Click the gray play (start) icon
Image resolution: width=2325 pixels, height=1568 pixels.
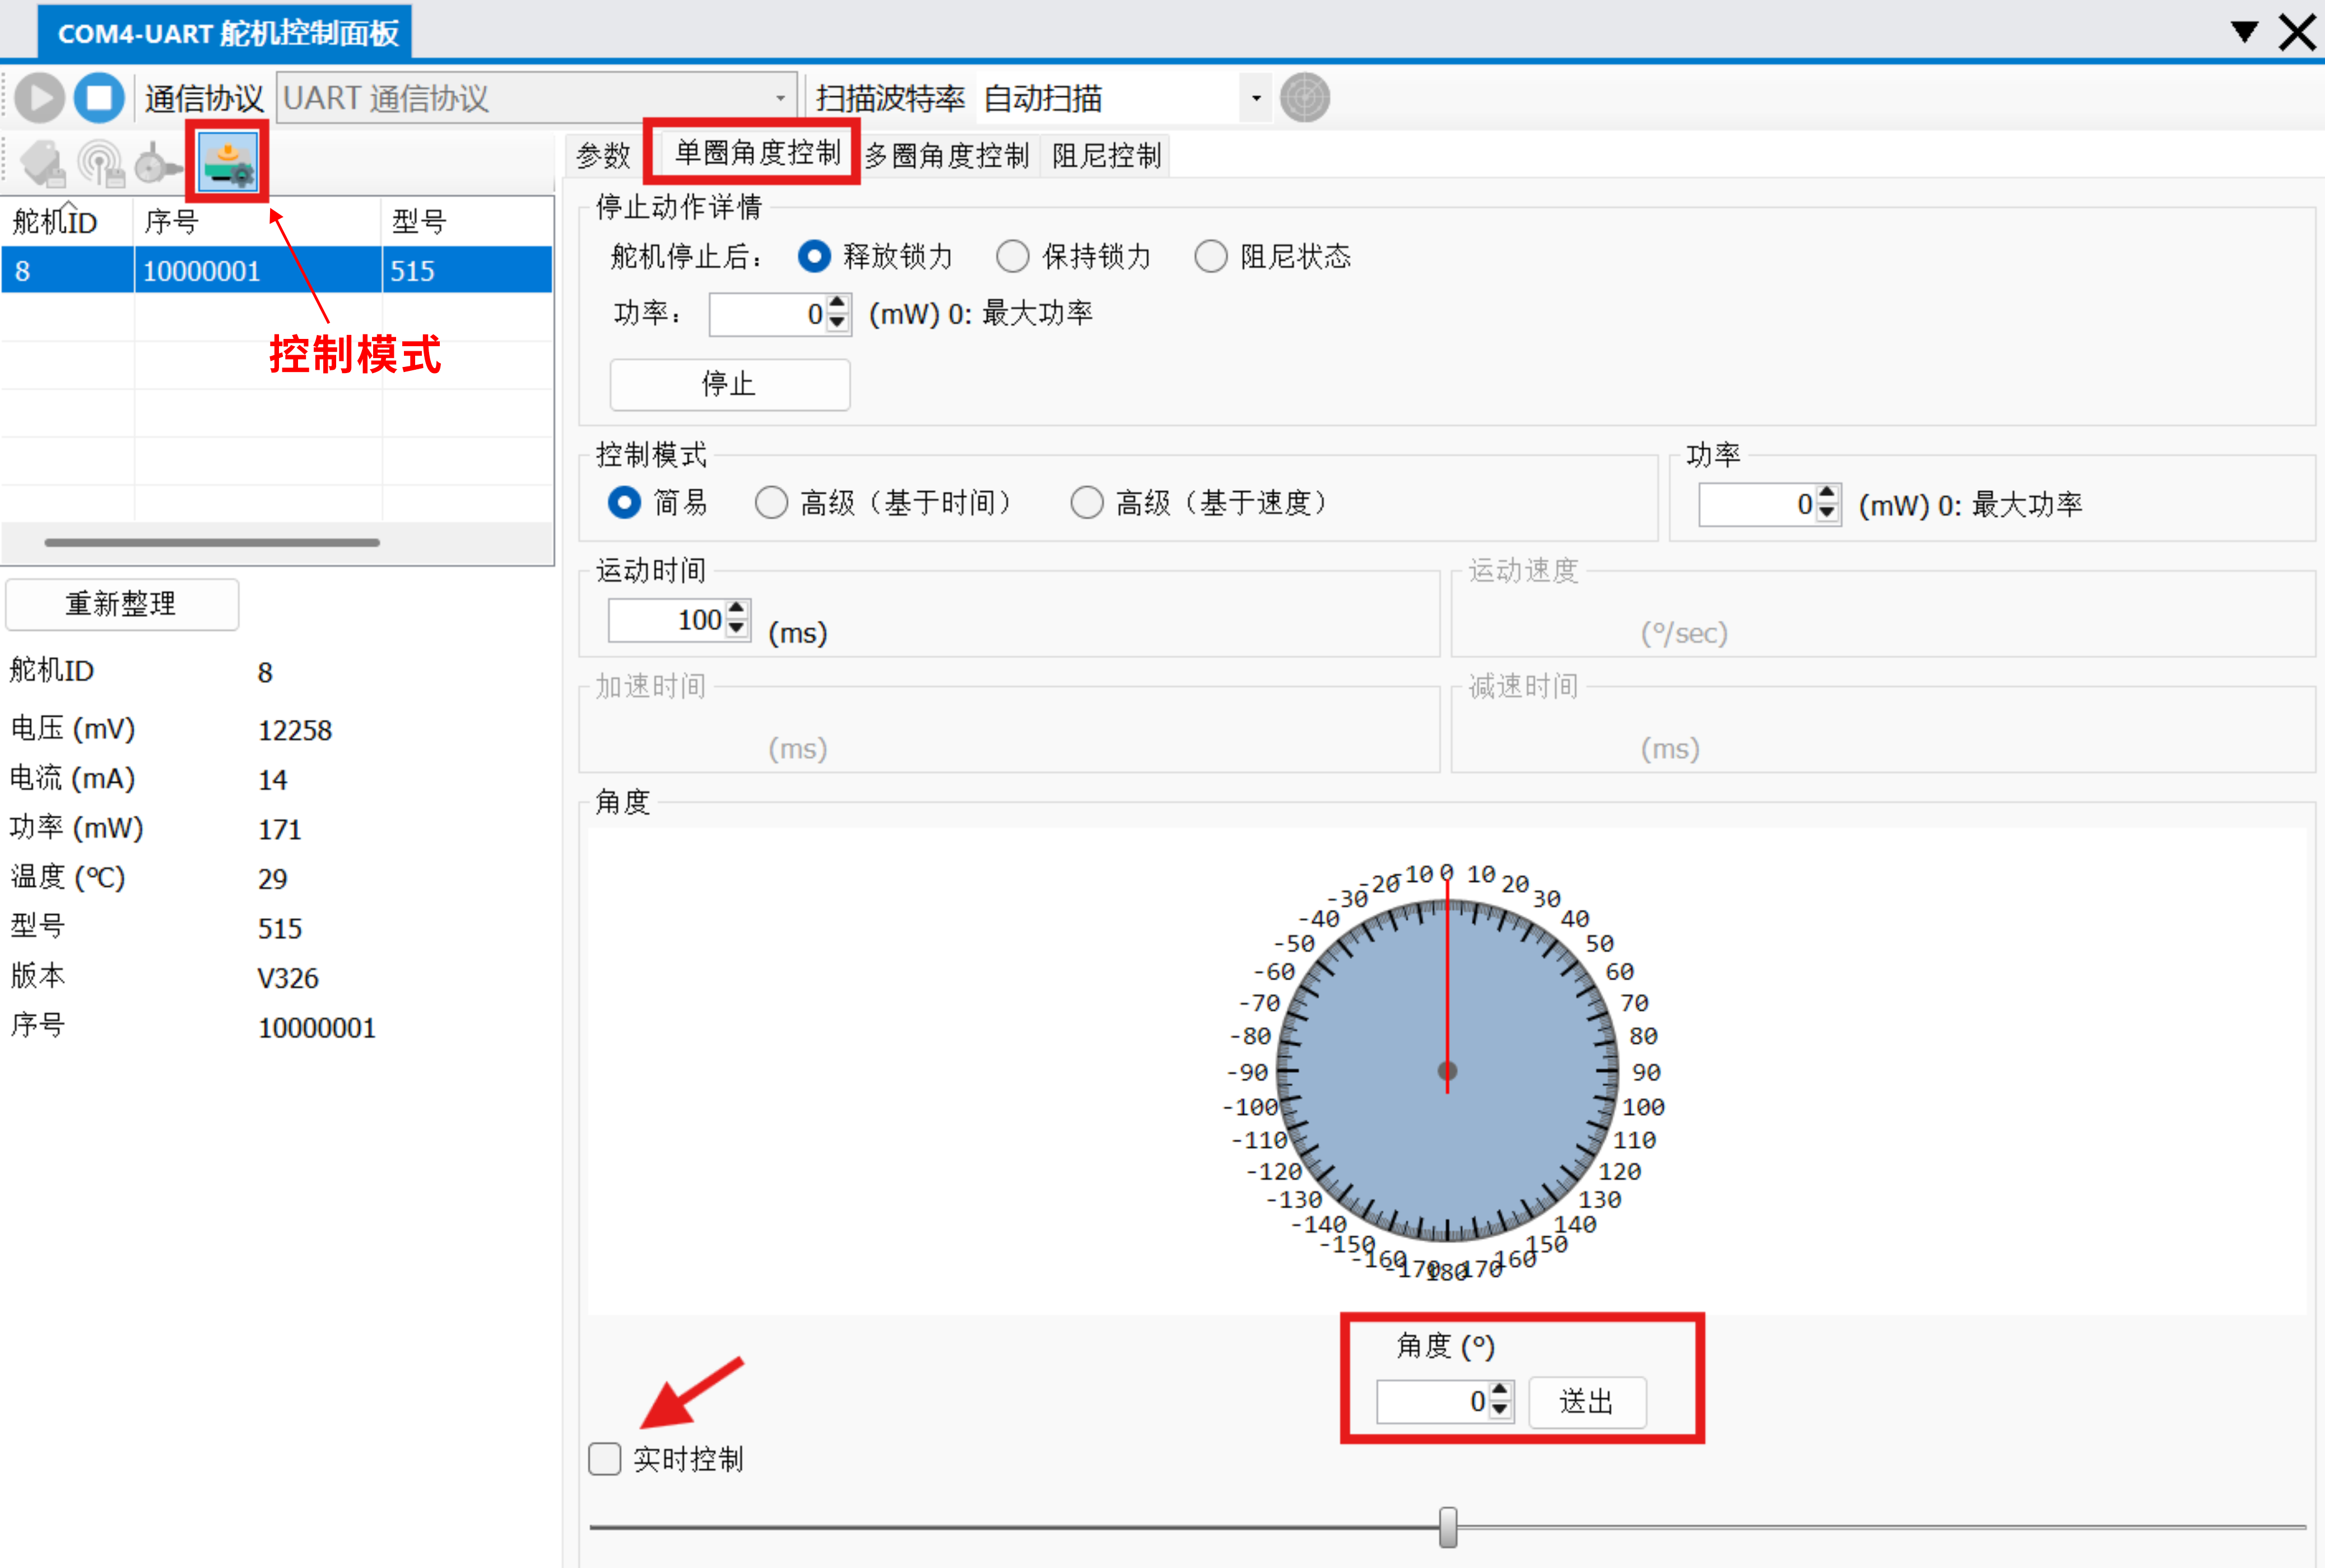point(40,98)
